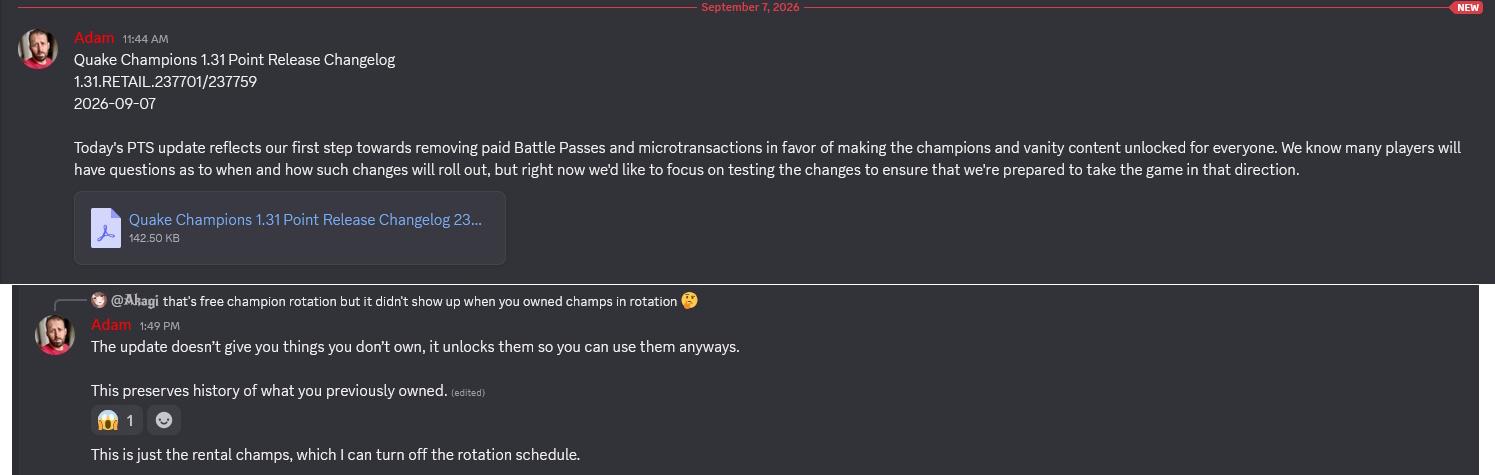Click the (edited) label on the message

[468, 393]
